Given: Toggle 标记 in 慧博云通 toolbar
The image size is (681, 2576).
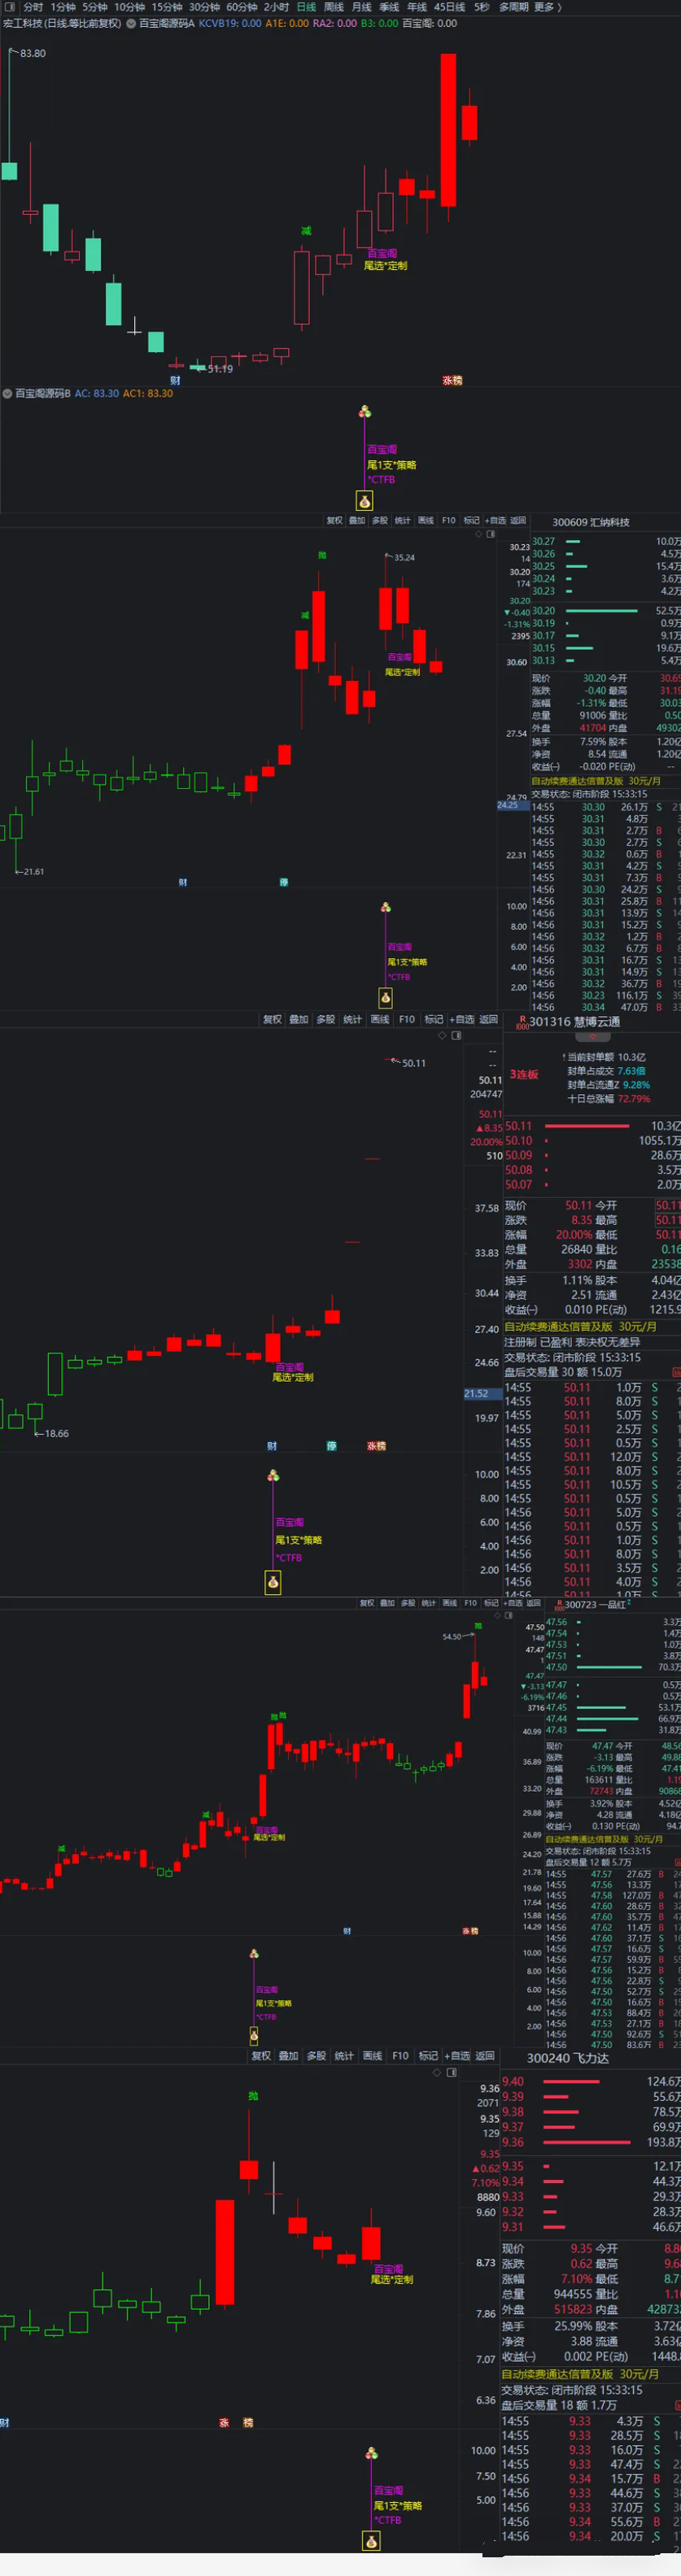Looking at the screenshot, I should [x=434, y=1020].
